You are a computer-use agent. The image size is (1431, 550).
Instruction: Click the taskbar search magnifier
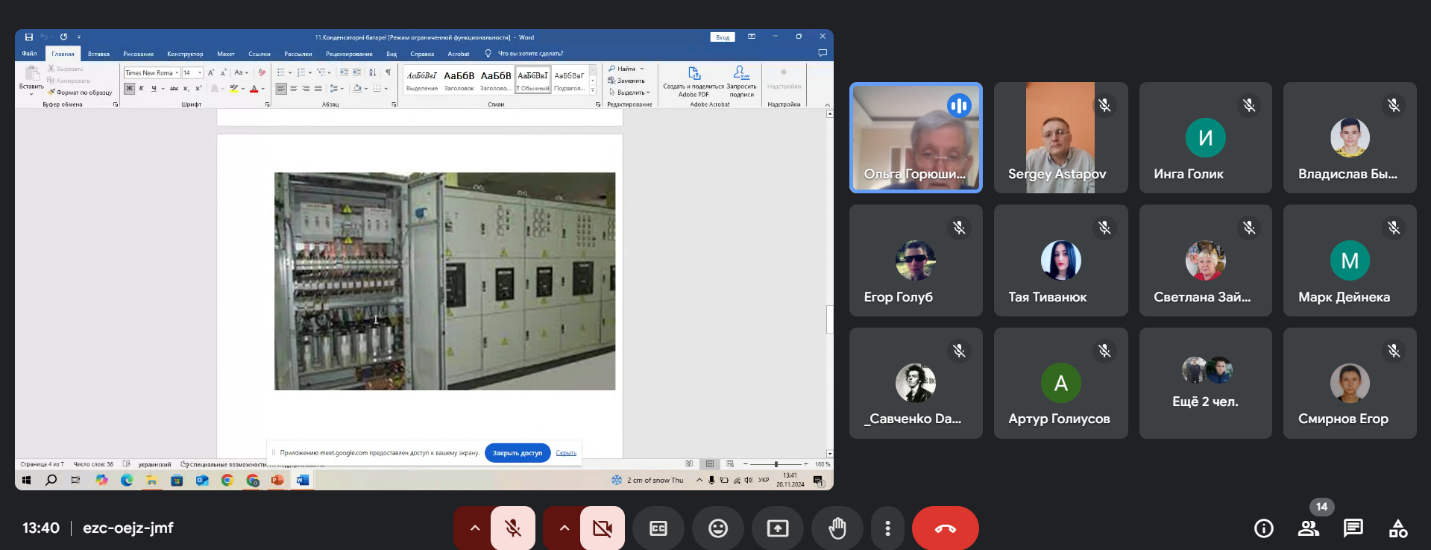[x=51, y=480]
